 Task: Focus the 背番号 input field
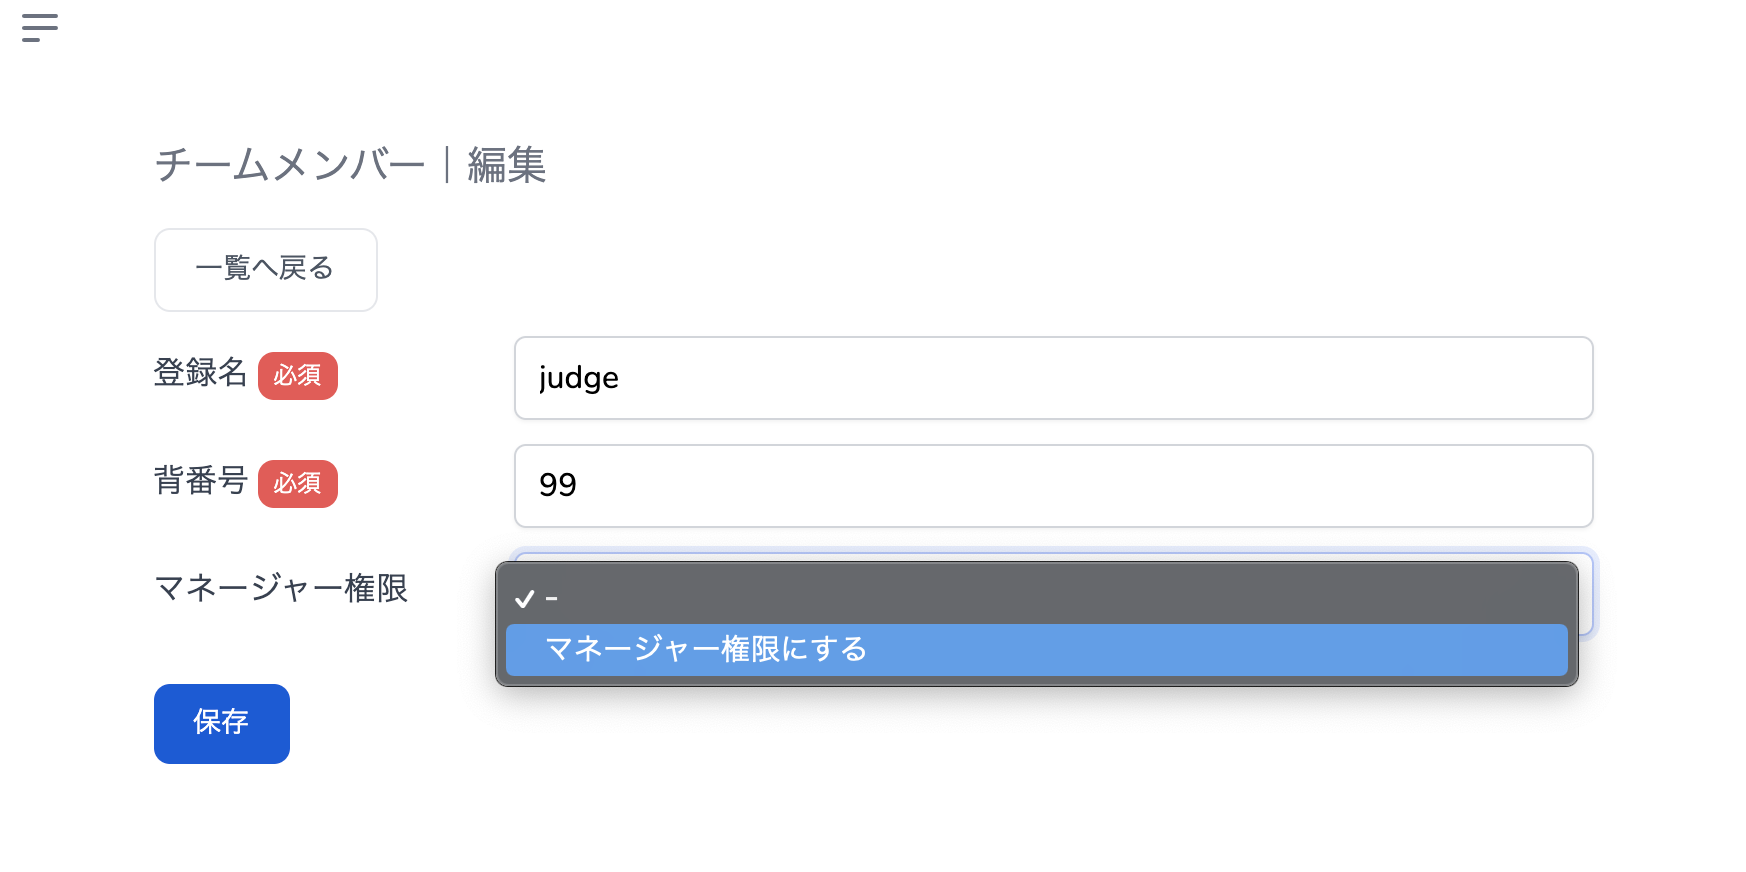coord(1052,486)
